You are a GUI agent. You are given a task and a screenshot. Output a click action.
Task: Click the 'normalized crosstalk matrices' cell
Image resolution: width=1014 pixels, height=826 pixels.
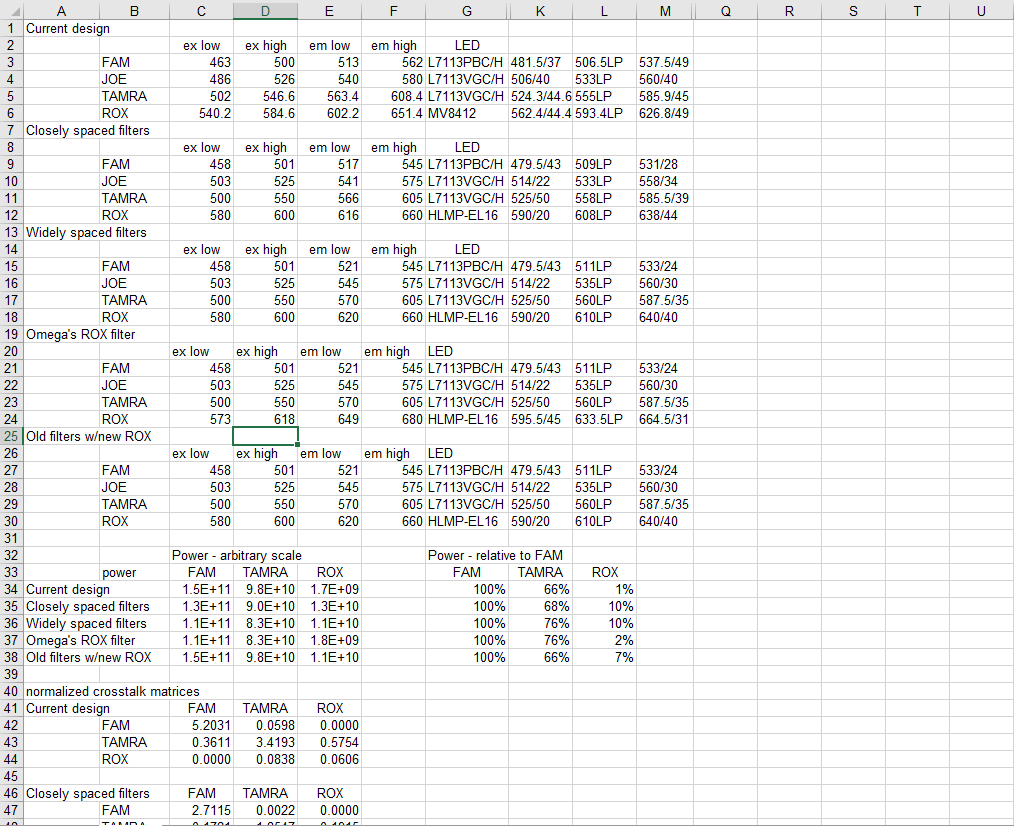click(x=112, y=691)
